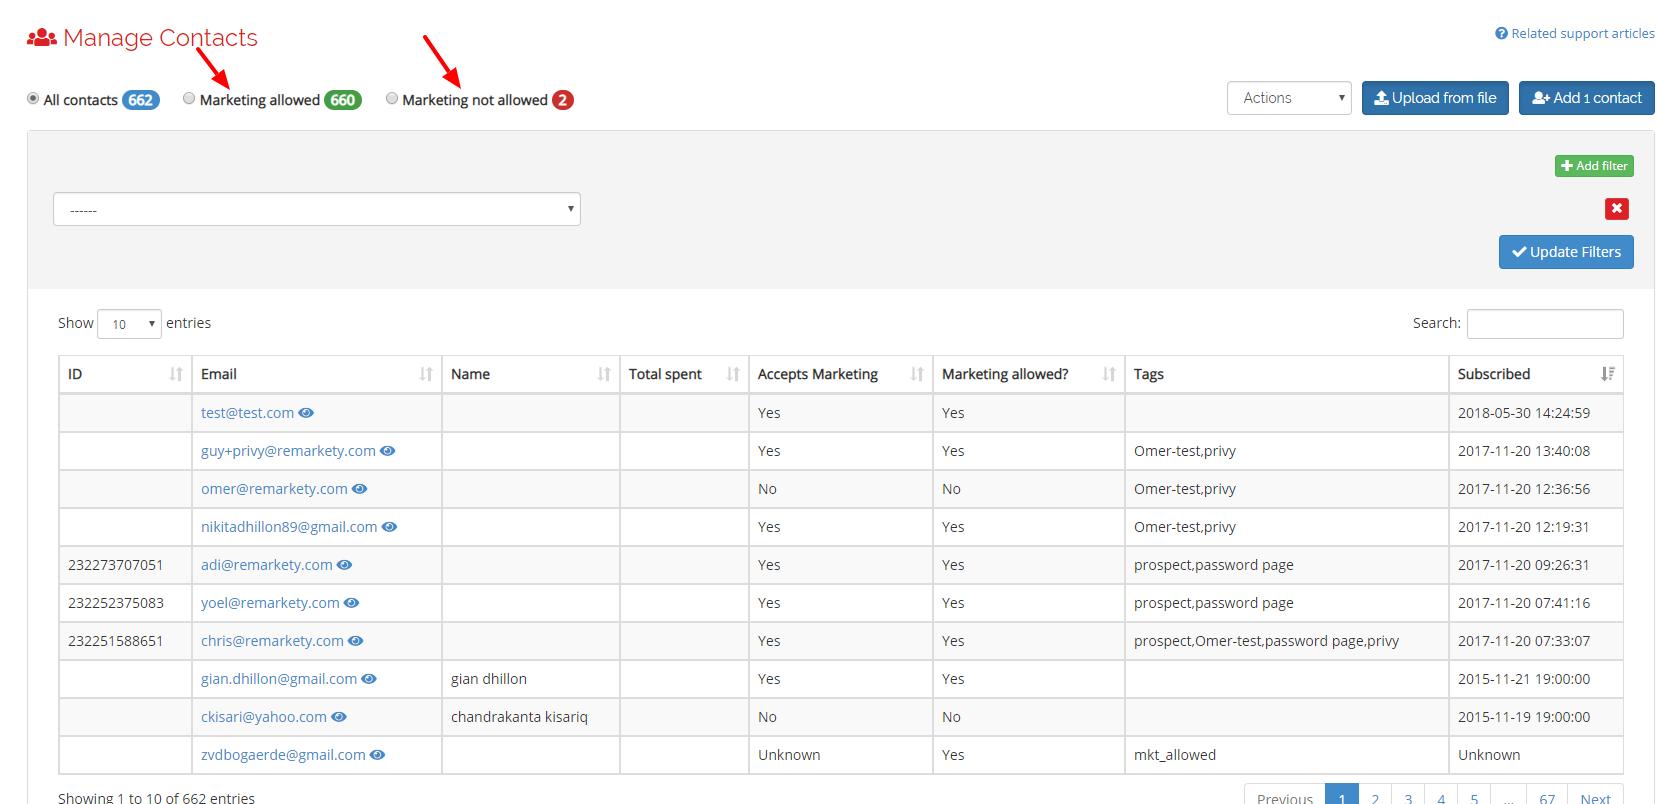Click the red 2 count badge
The image size is (1657, 804).
[x=563, y=100]
